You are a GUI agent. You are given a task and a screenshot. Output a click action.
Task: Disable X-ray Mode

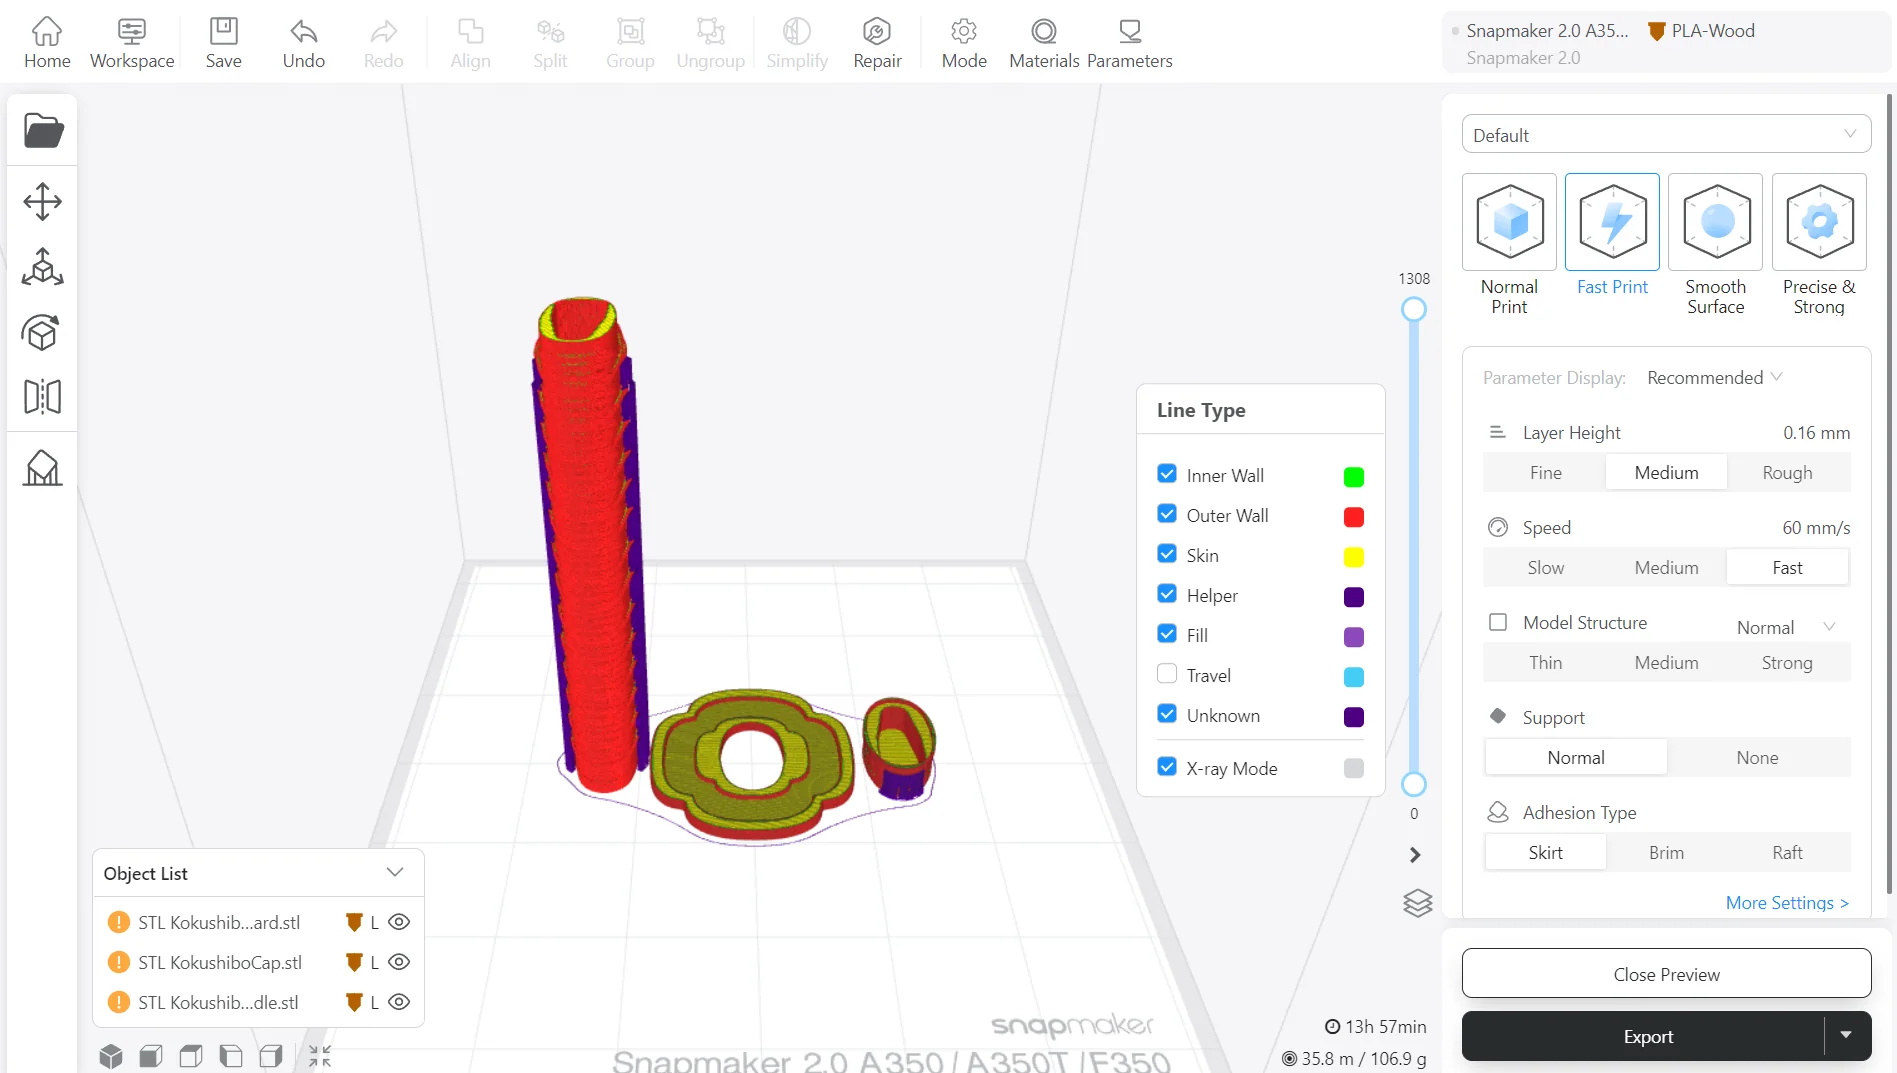tap(1167, 767)
